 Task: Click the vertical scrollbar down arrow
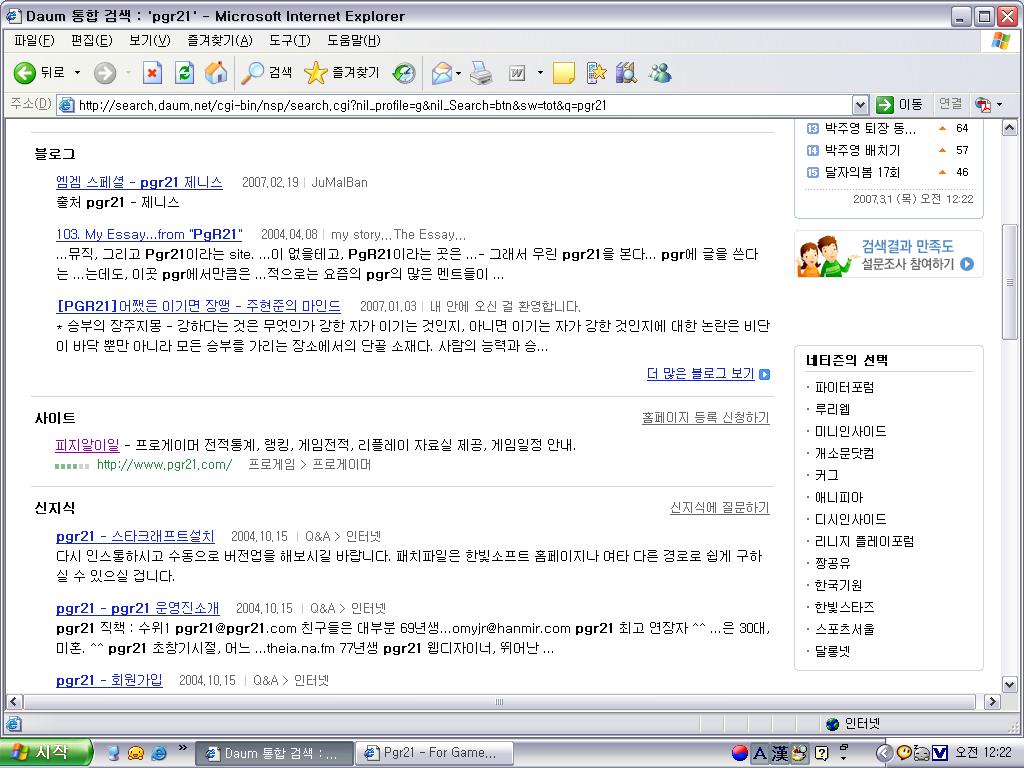click(x=1010, y=685)
